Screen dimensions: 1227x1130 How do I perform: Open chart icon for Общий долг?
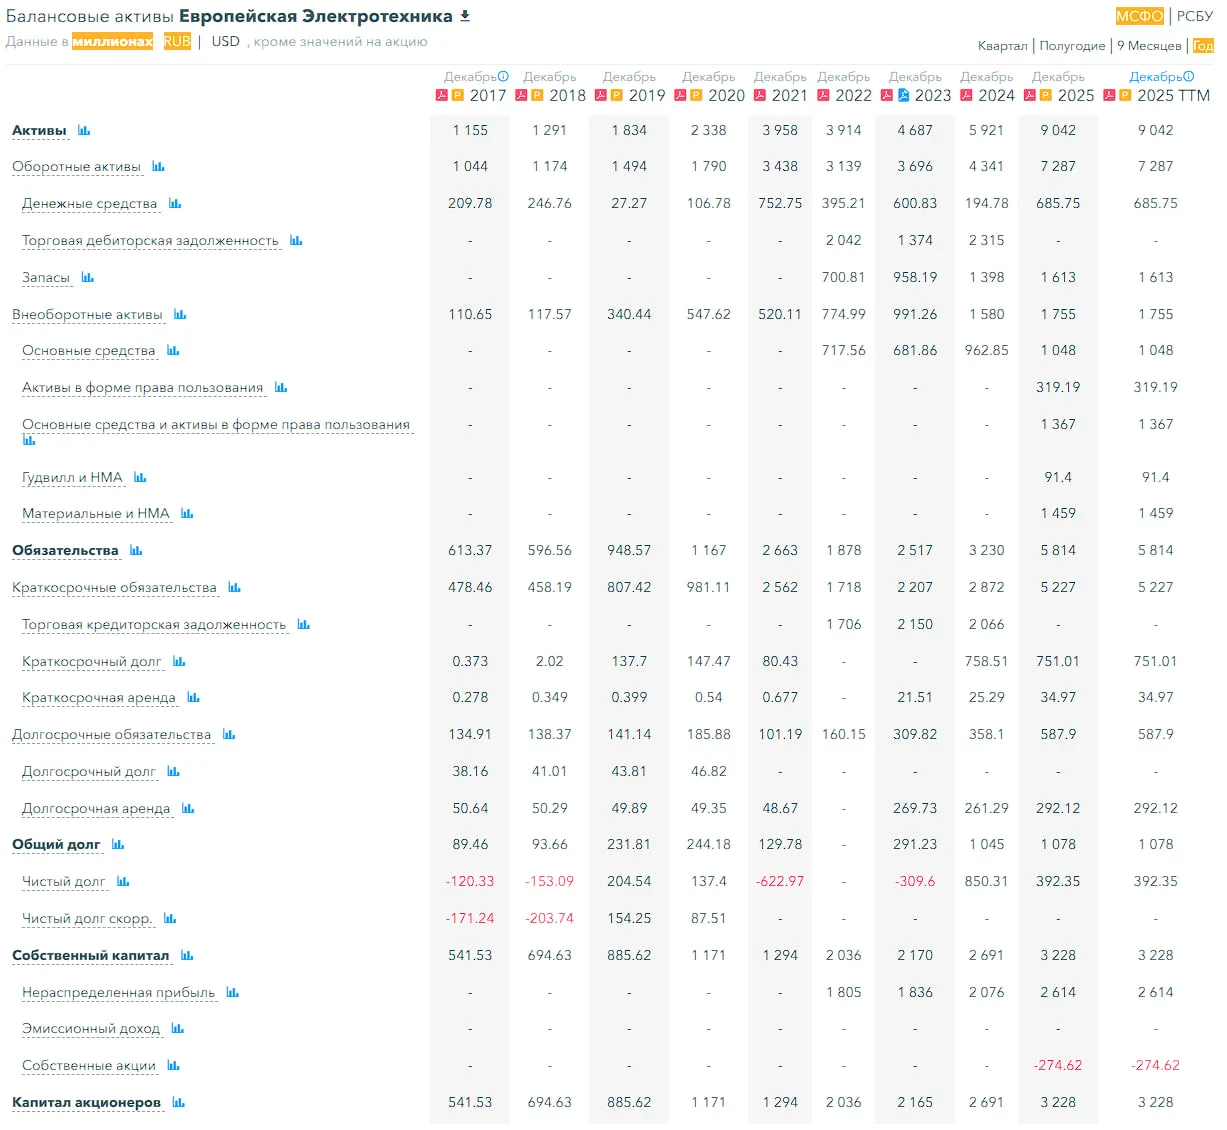[118, 845]
